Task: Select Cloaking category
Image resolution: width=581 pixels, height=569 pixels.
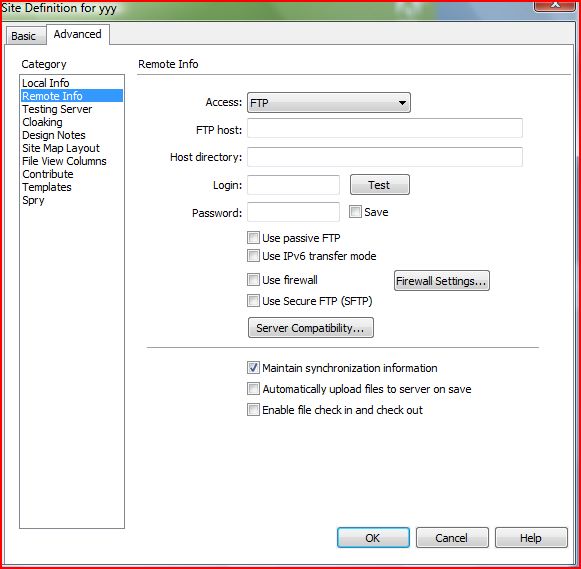Action: click(42, 122)
